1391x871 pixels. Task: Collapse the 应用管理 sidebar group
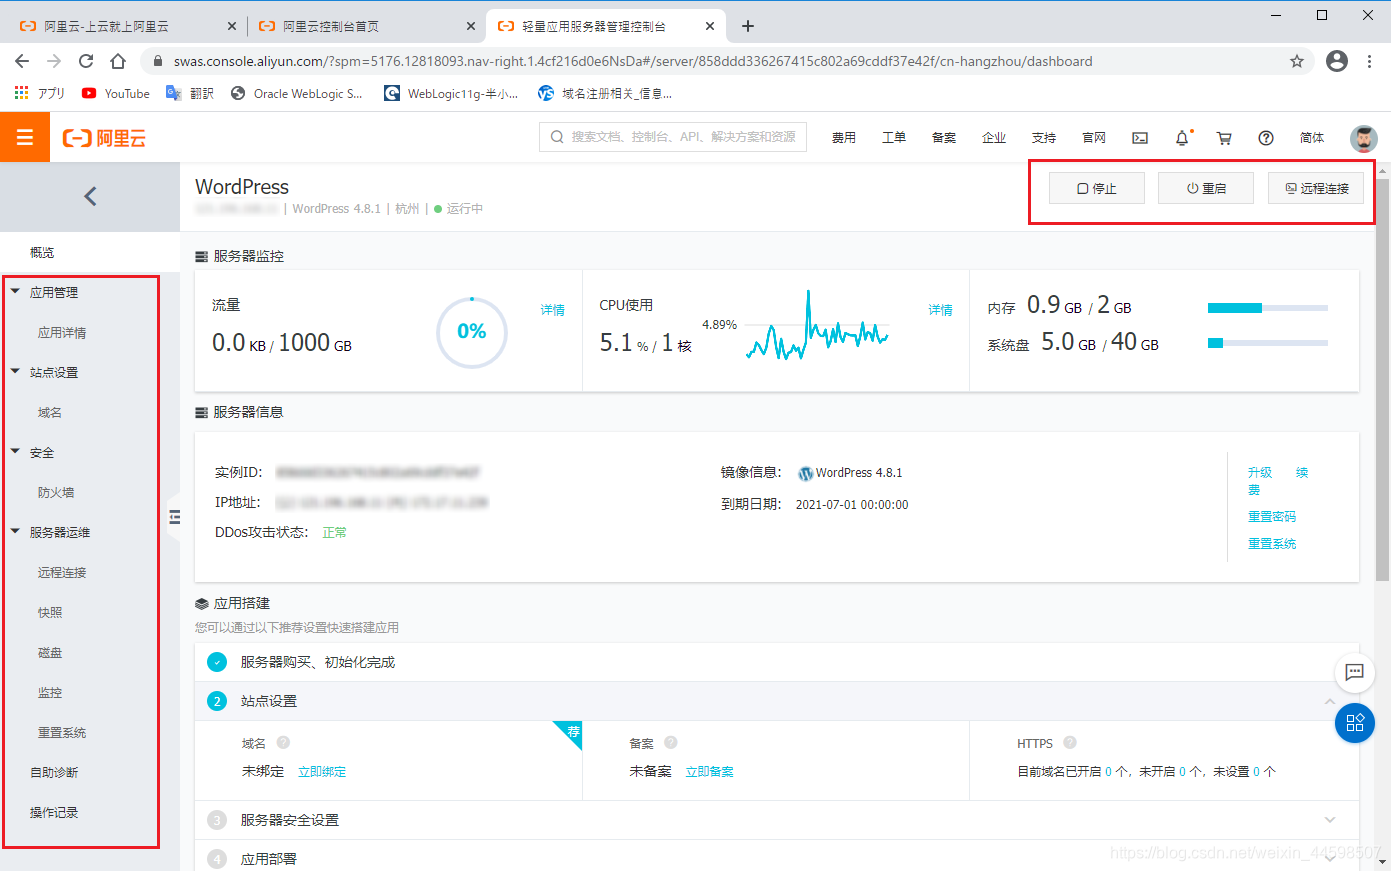point(15,292)
